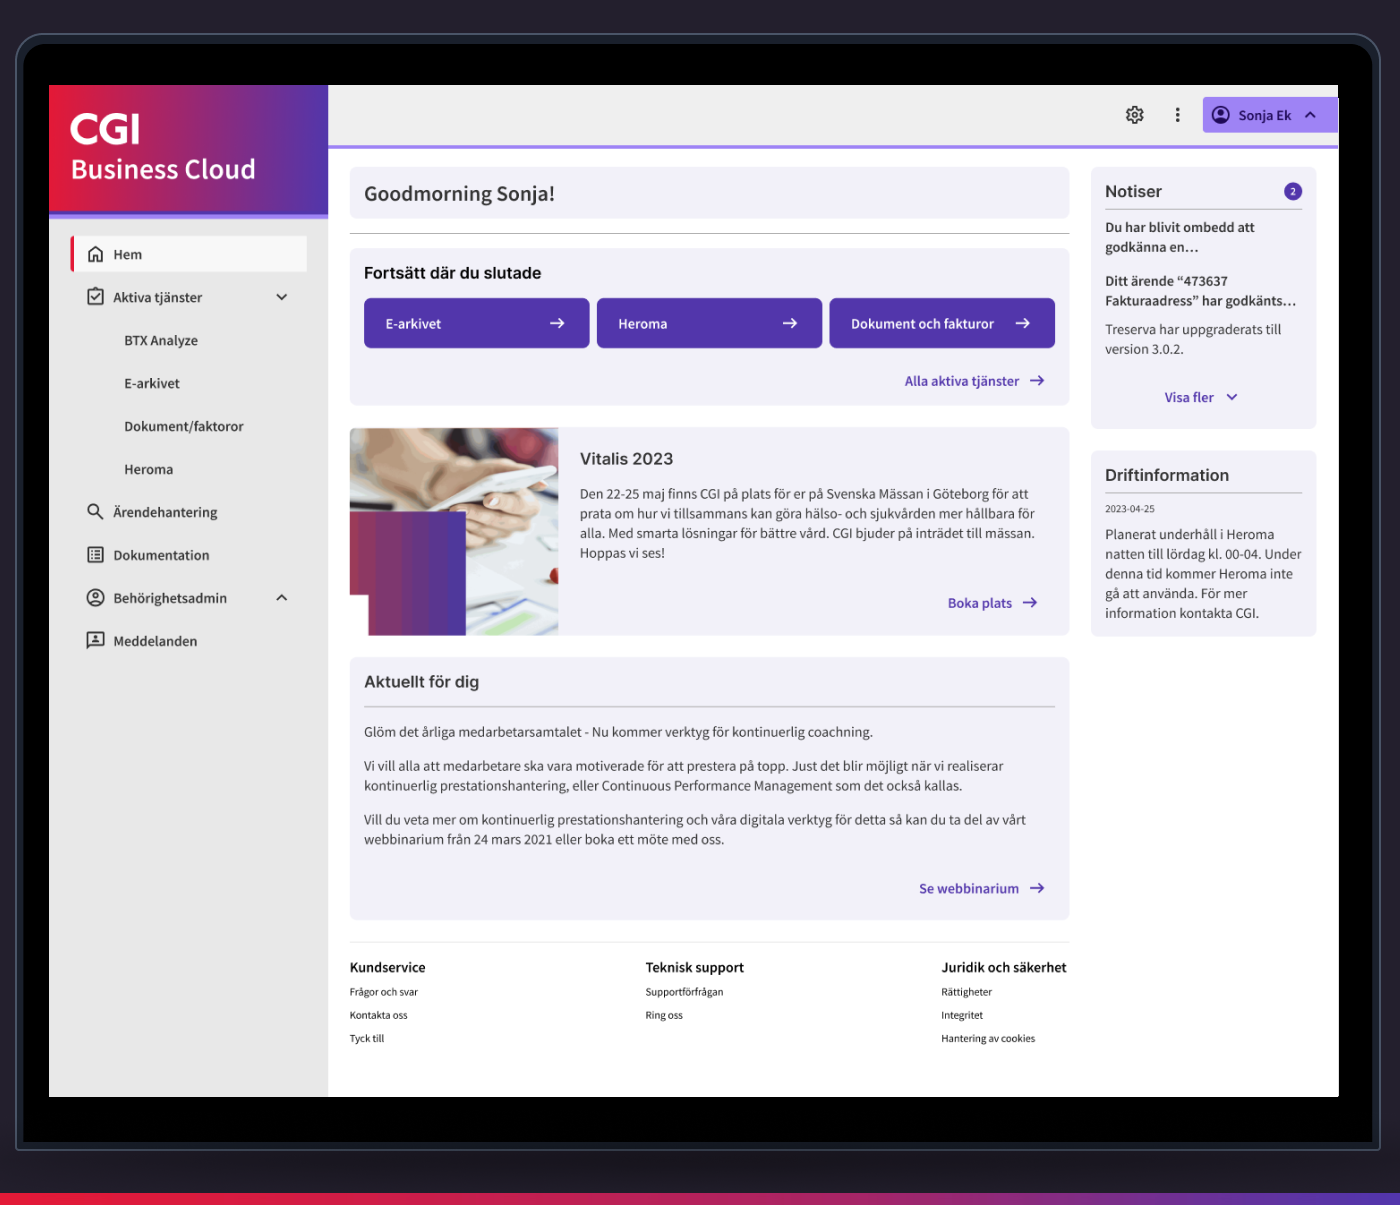Open the Dokument och fakturor button
The image size is (1400, 1205).
pos(942,323)
